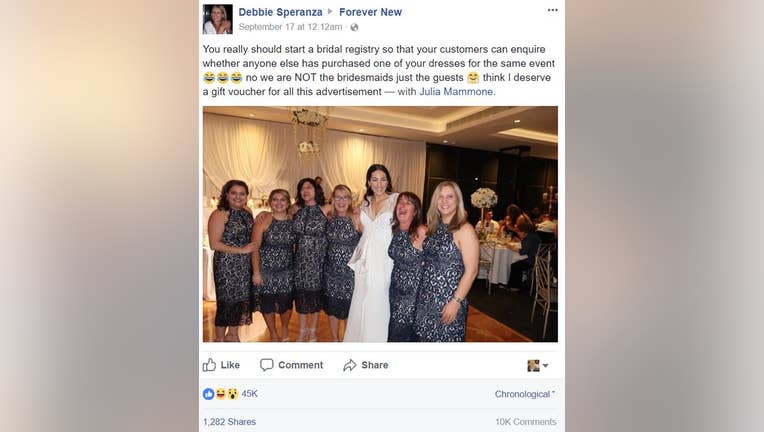
Task: Click the Comment speech bubble icon
Action: (267, 365)
